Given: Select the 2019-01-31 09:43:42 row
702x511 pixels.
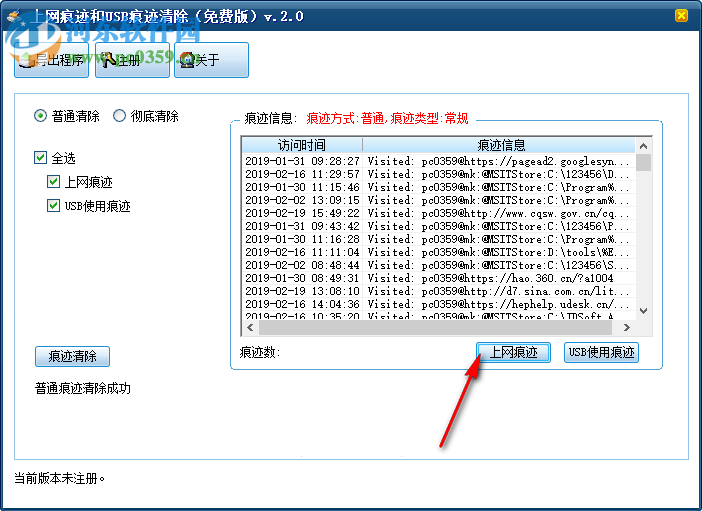Looking at the screenshot, I should click(438, 226).
